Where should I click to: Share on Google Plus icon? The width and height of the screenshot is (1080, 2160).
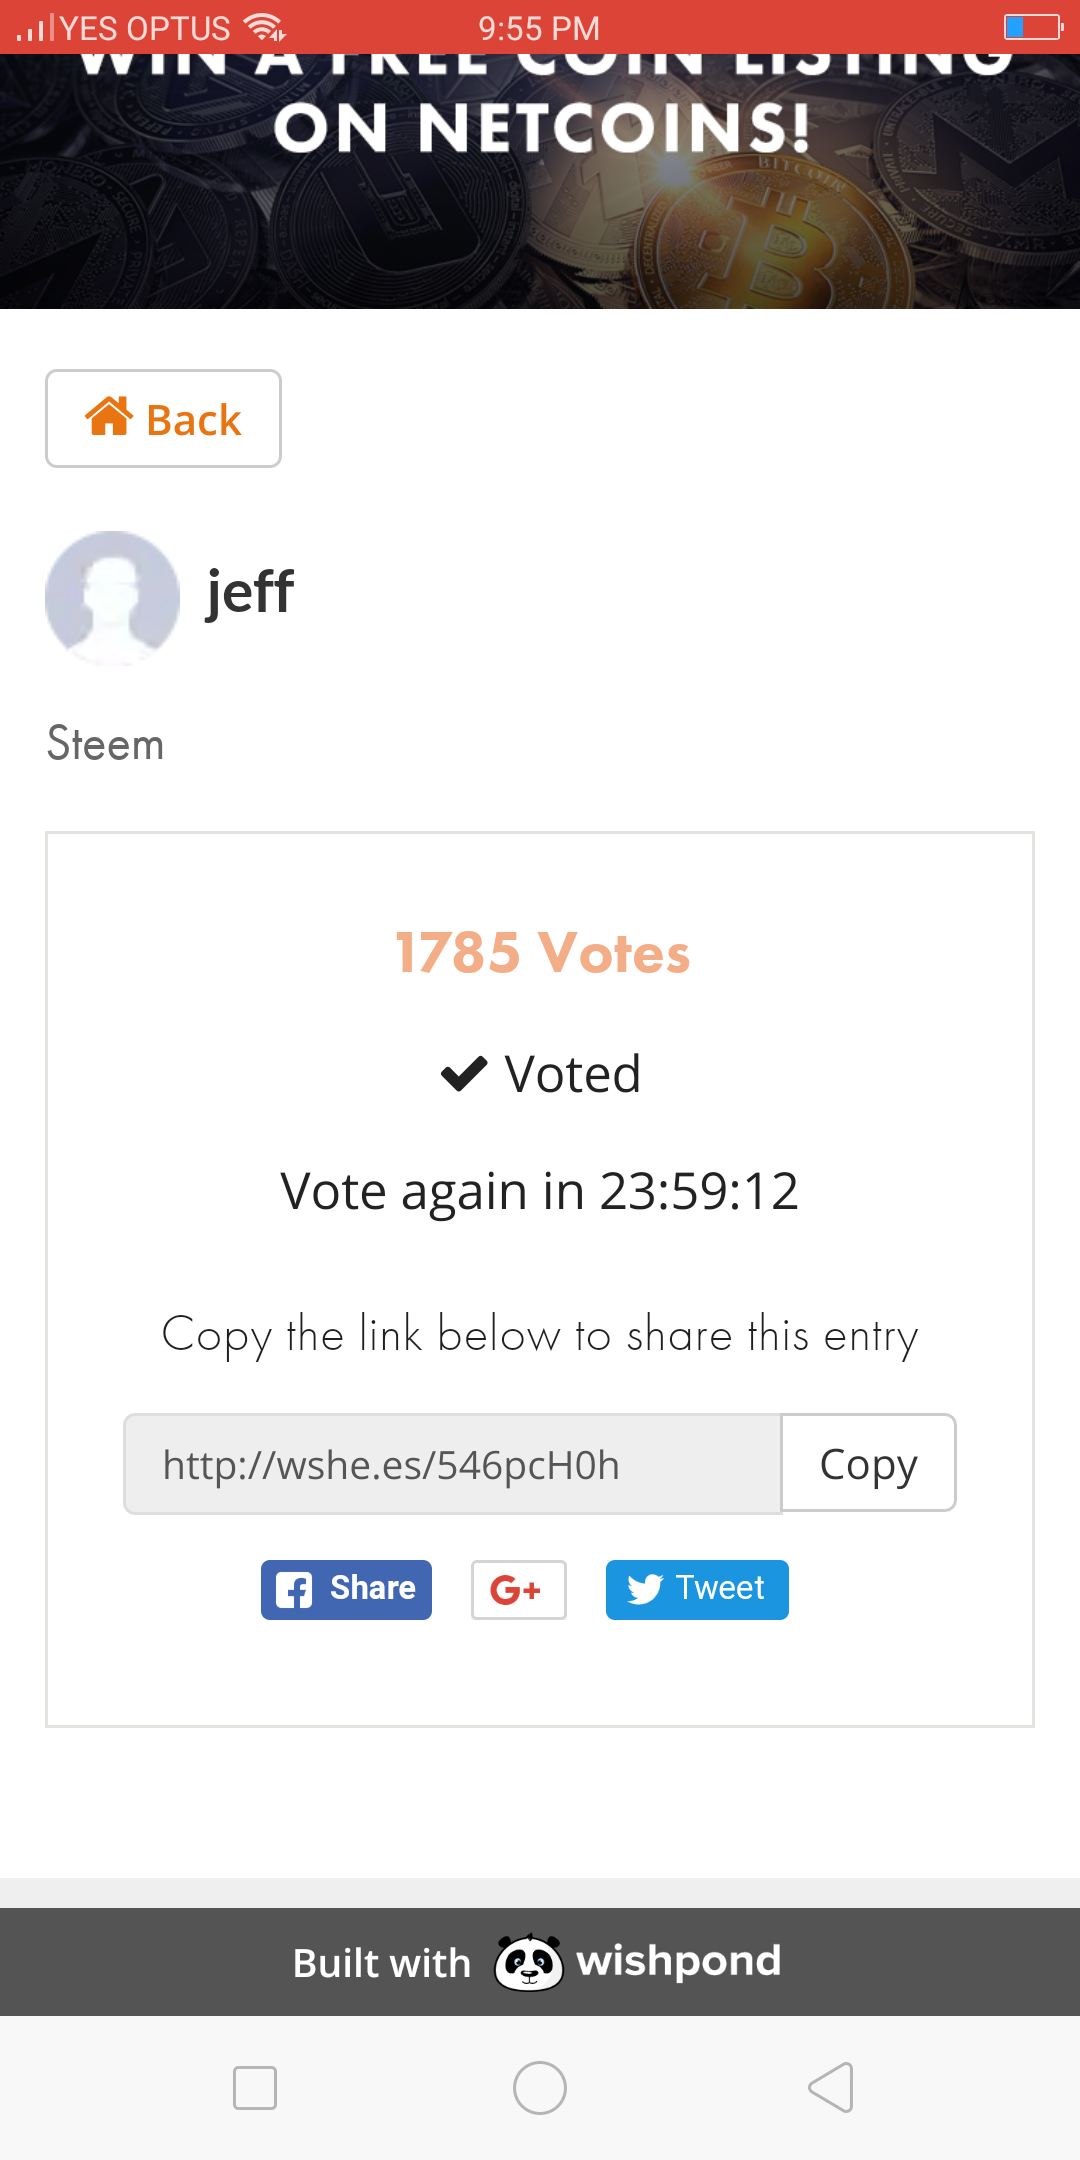pos(518,1590)
